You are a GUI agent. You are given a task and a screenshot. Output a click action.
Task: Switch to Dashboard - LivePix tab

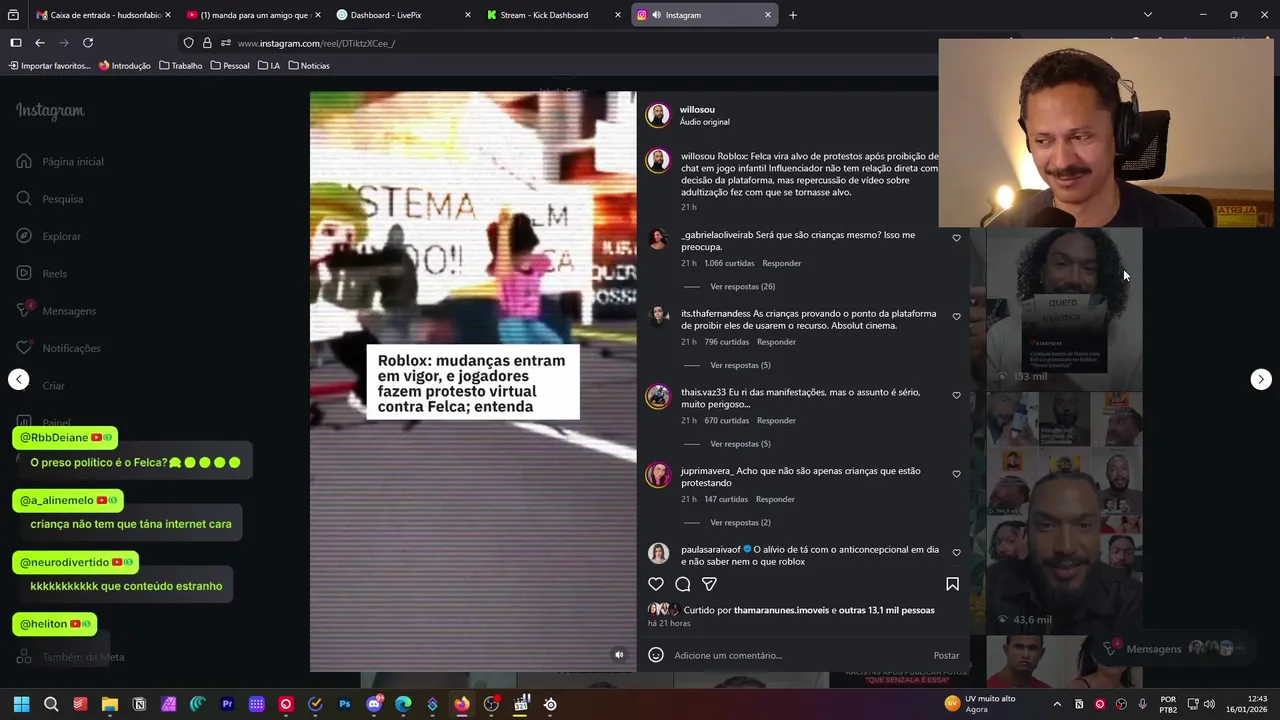[x=403, y=15]
